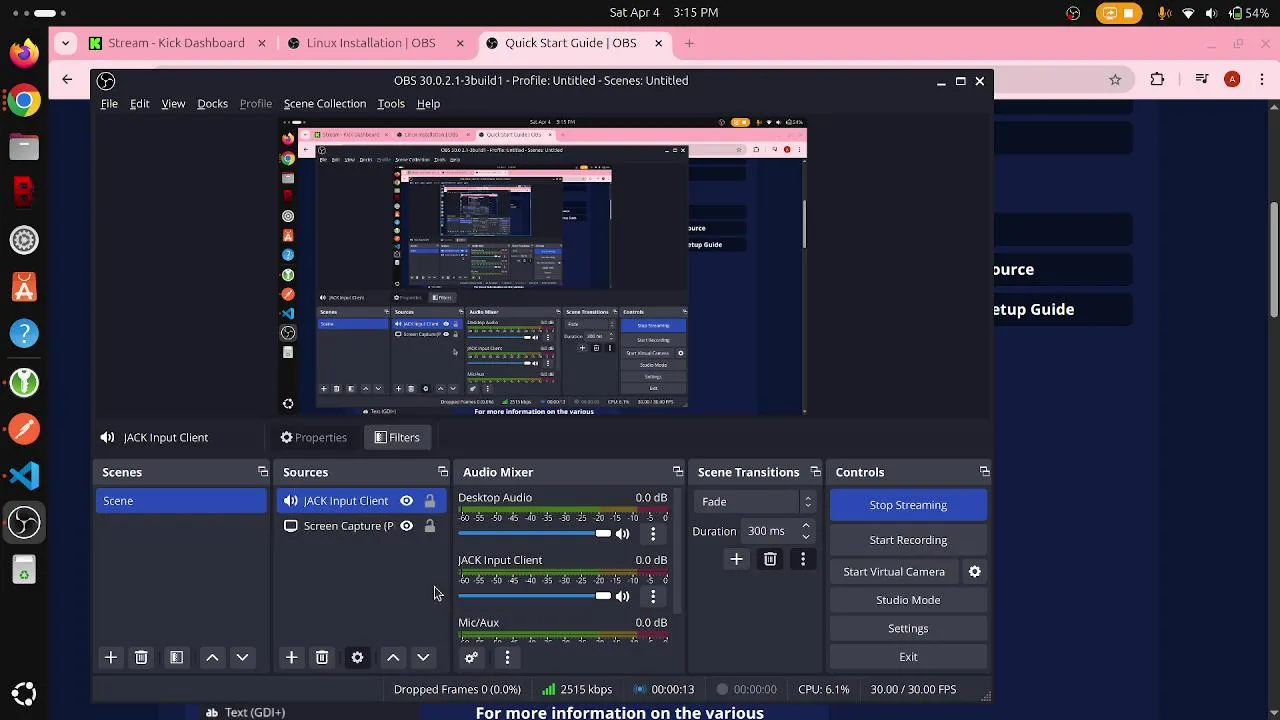
Task: Switch to Linux Installation | OBS tab
Action: (x=377, y=43)
